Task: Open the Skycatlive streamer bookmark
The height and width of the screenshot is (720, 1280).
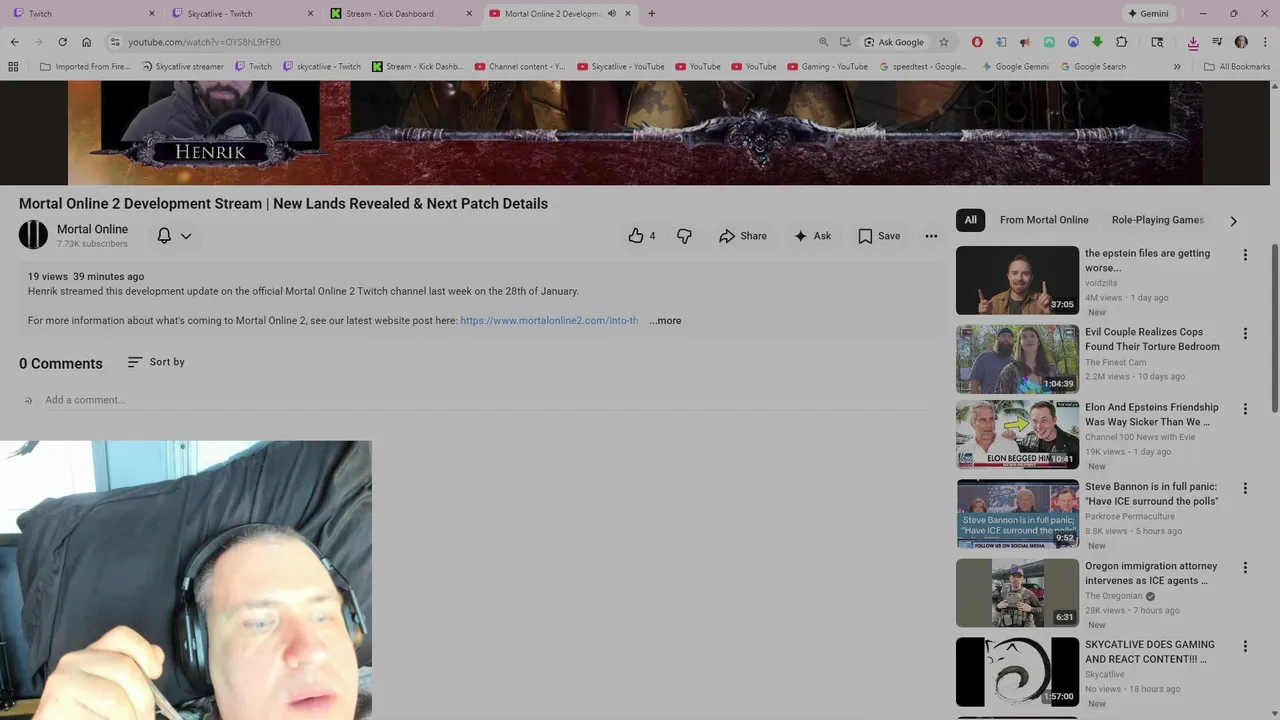Action: tap(183, 67)
